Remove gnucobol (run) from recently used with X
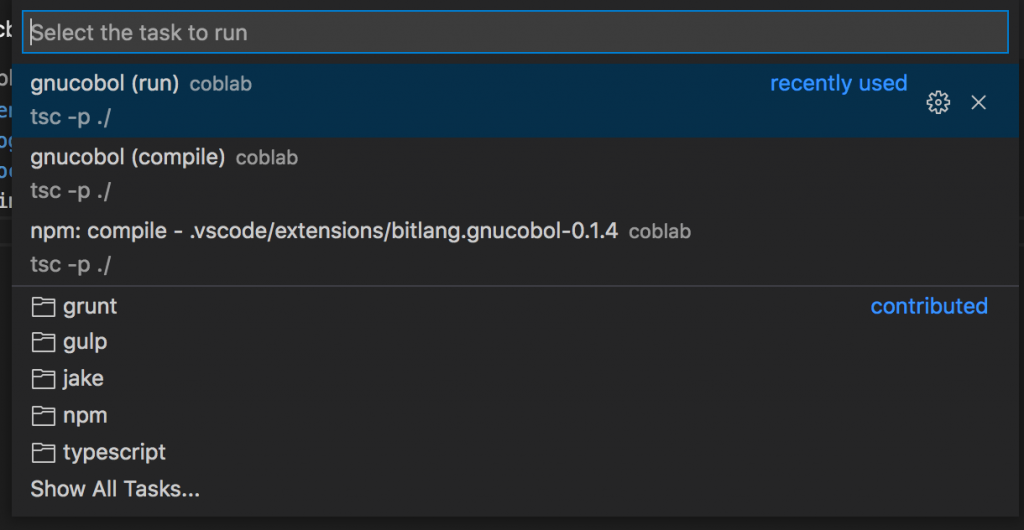This screenshot has height=530, width=1024. click(978, 102)
